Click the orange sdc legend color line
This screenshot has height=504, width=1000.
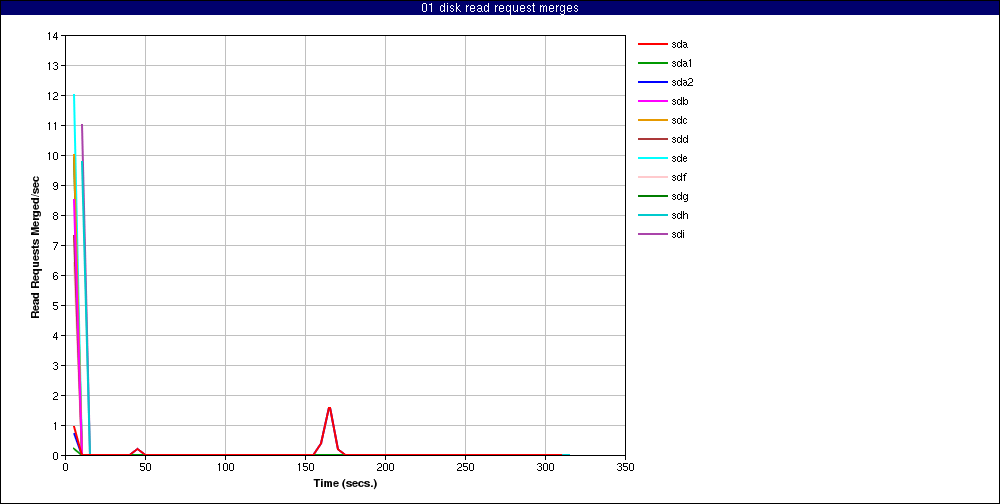point(652,121)
